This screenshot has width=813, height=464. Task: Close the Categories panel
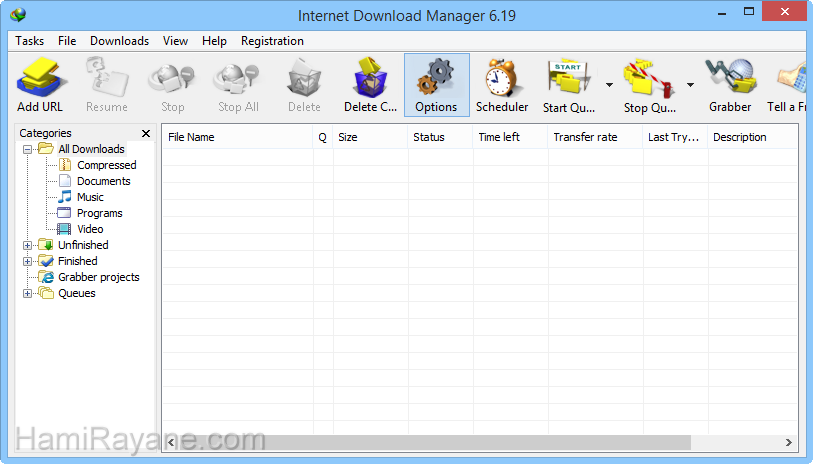pos(146,133)
